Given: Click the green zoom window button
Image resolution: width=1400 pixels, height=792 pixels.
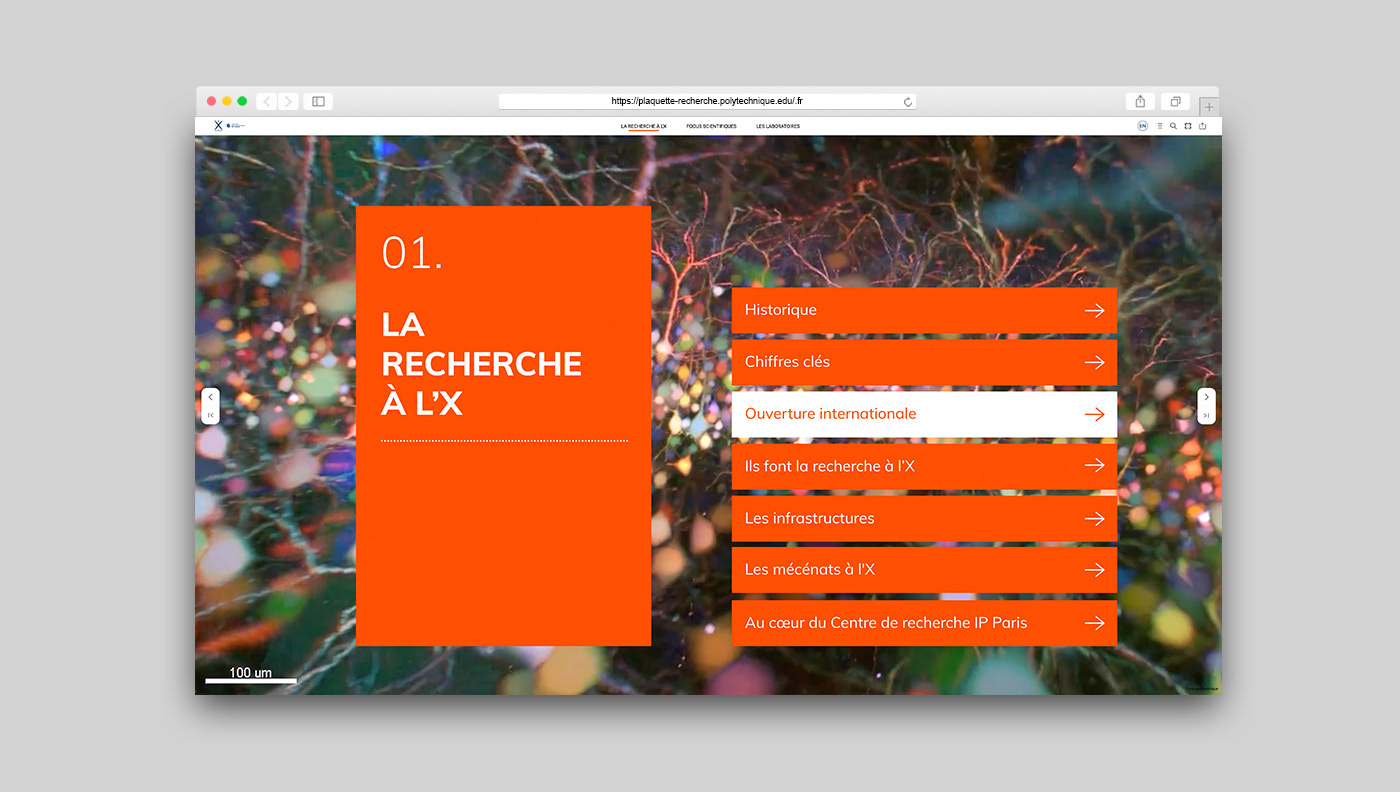Looking at the screenshot, I should coord(242,101).
